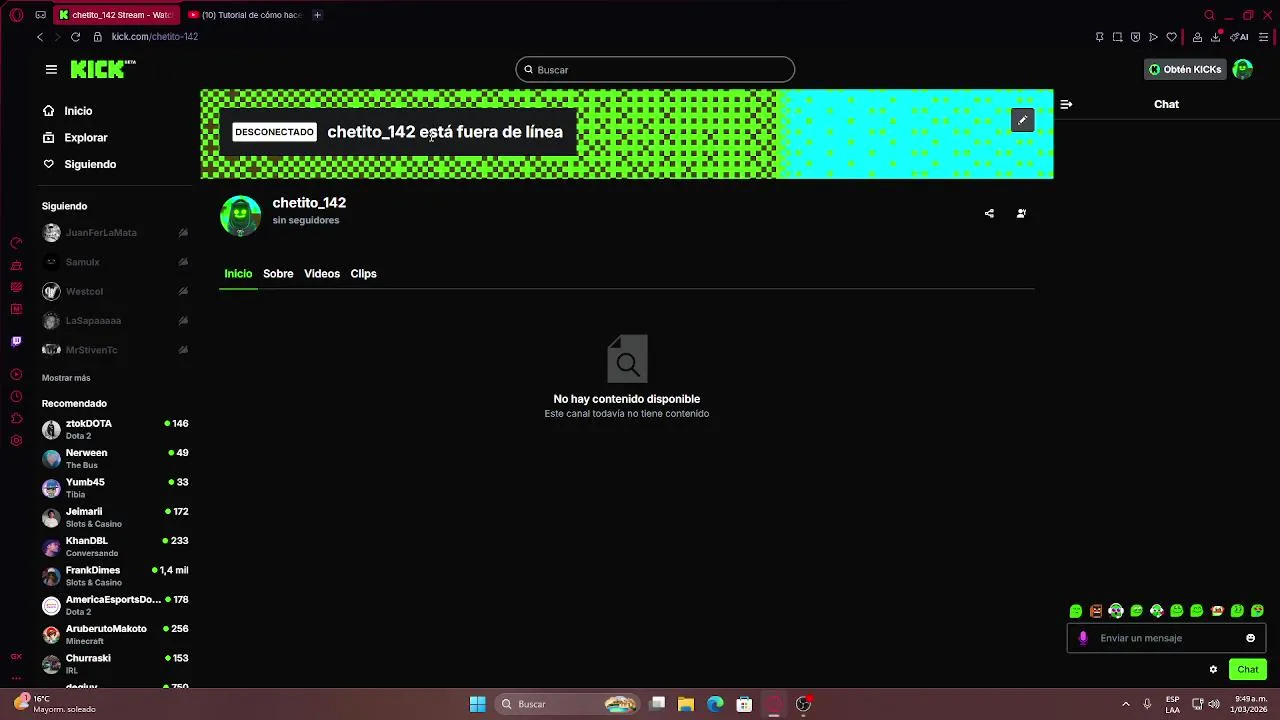Open the ad blocker shield icon
1280x720 pixels.
pyautogui.click(x=1135, y=37)
